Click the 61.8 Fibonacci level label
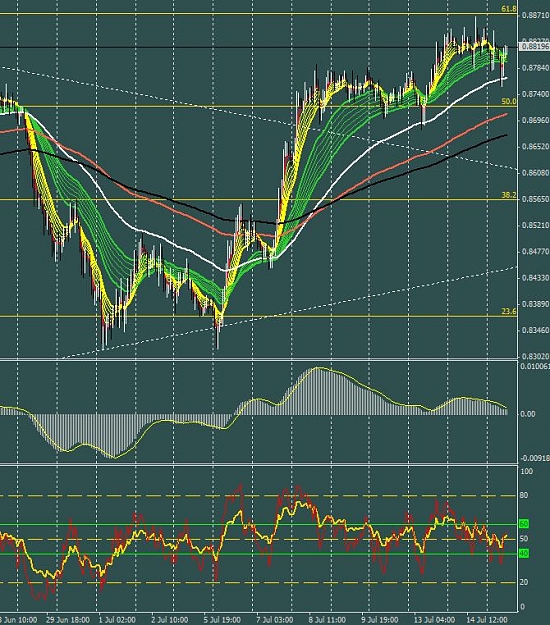This screenshot has width=550, height=625. click(x=509, y=9)
